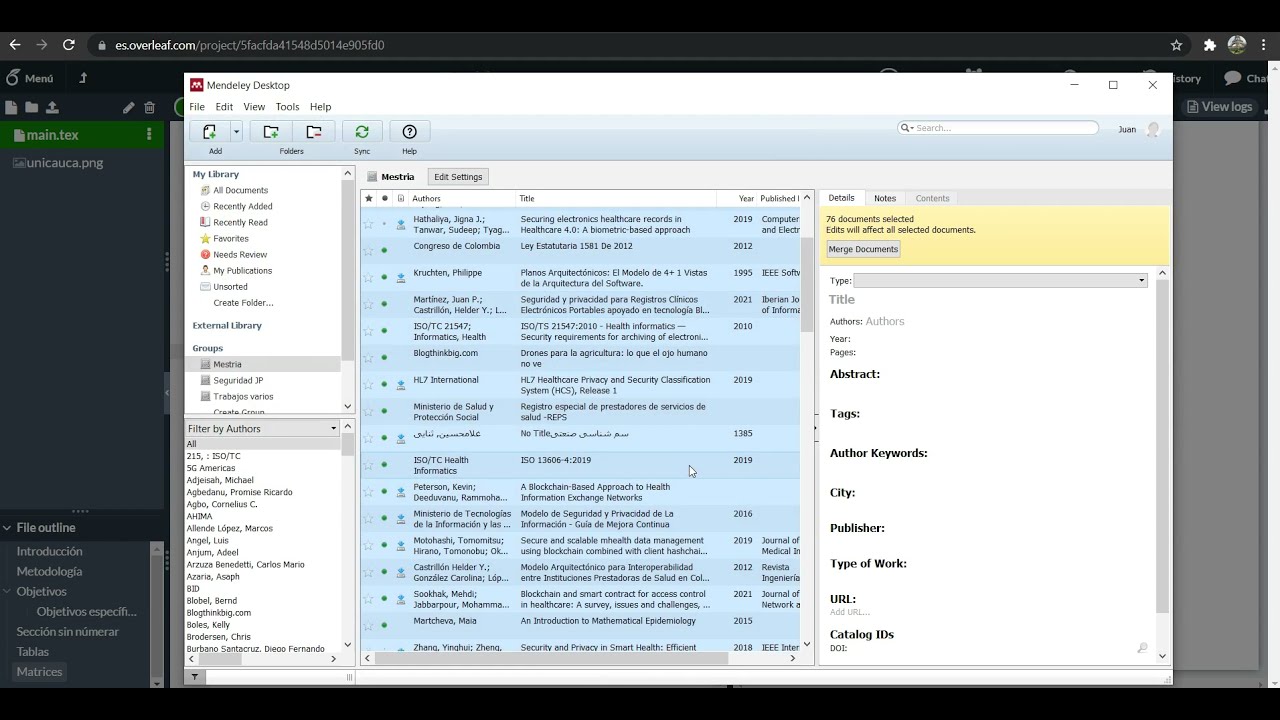The height and width of the screenshot is (720, 1280).
Task: Open the Favorites collection
Action: pyautogui.click(x=230, y=238)
